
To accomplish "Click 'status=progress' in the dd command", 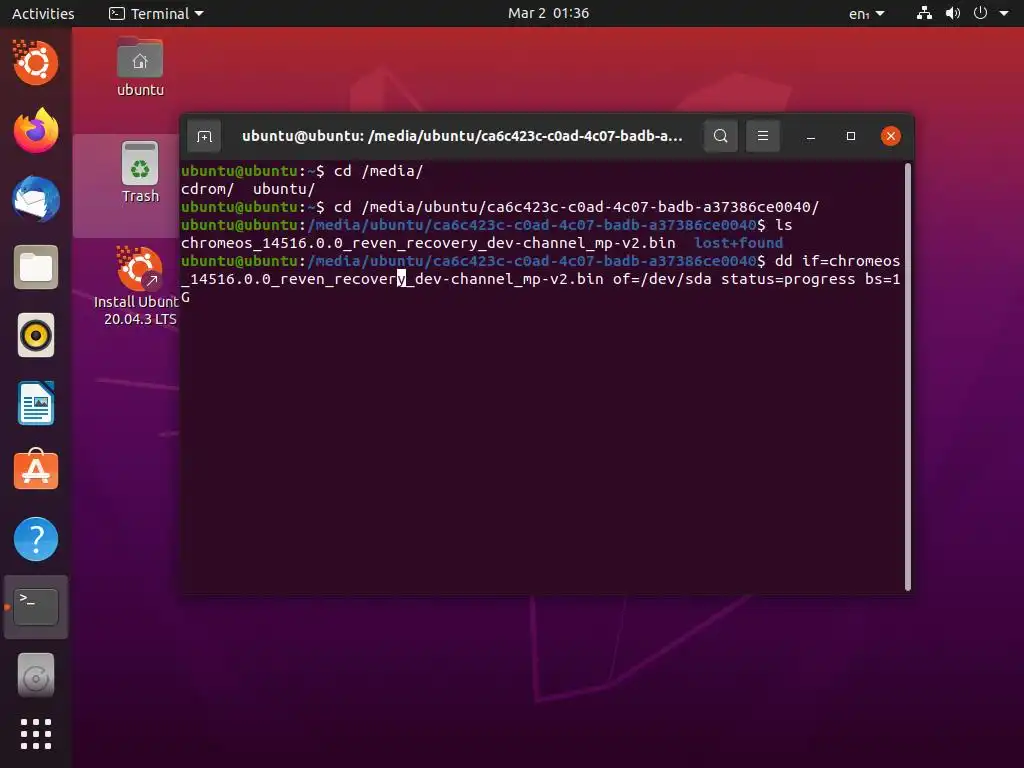I will point(788,279).
